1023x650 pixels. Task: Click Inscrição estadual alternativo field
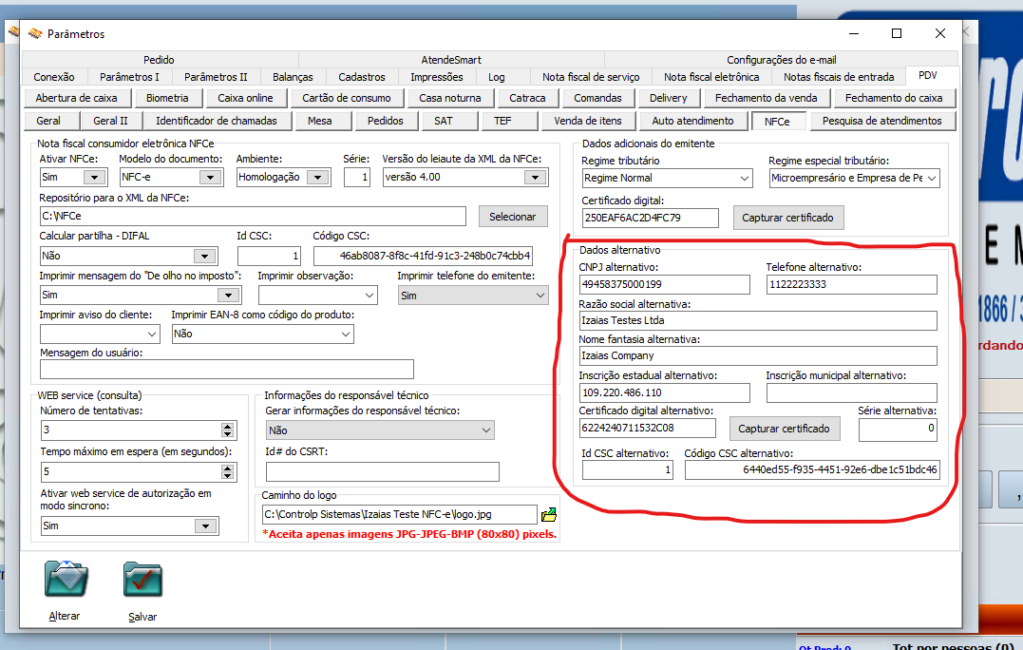(x=664, y=393)
